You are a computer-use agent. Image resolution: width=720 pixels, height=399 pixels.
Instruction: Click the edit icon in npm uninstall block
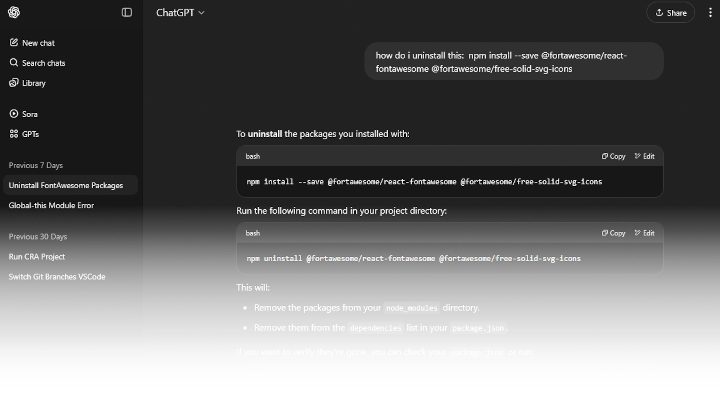[637, 233]
